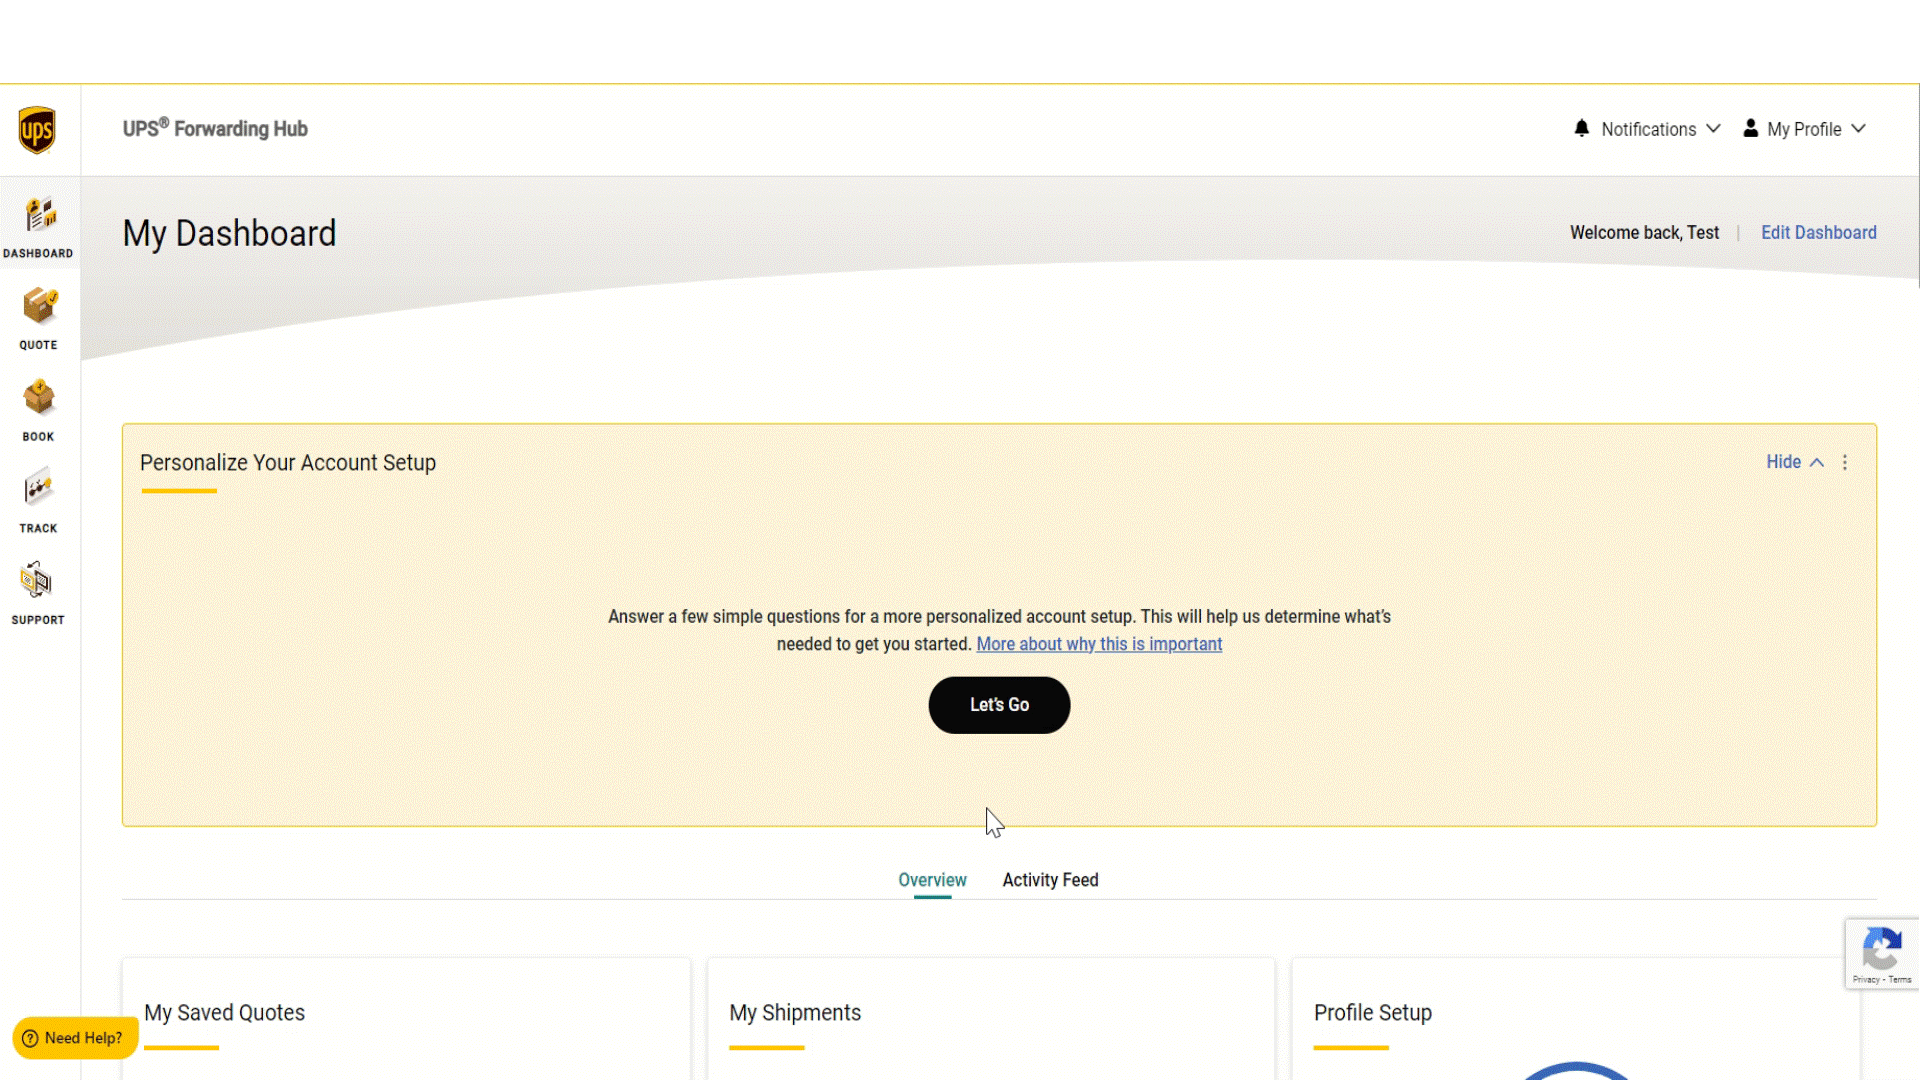Click the UPS shield logo
The image size is (1920, 1080).
(37, 130)
